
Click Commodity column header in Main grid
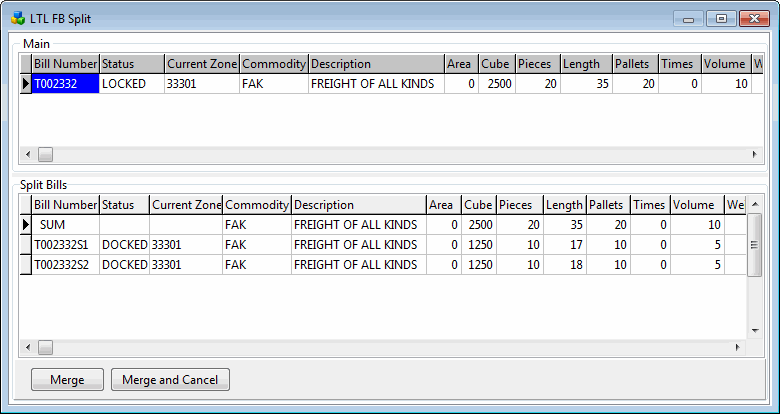point(273,64)
